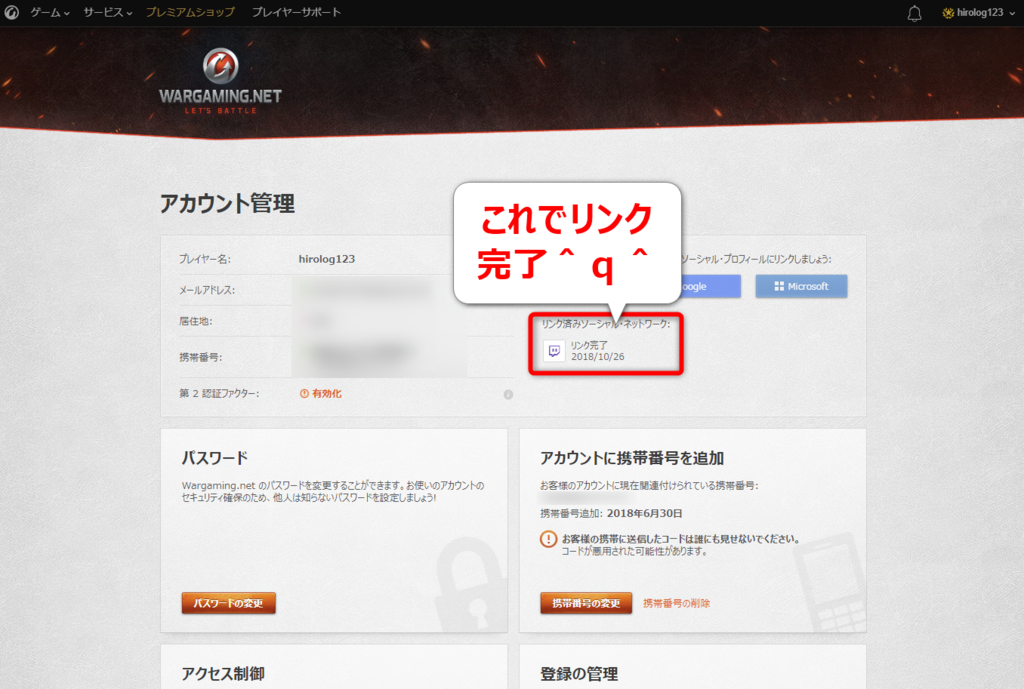
Task: Click 登録の管理 section heading
Action: 579,673
